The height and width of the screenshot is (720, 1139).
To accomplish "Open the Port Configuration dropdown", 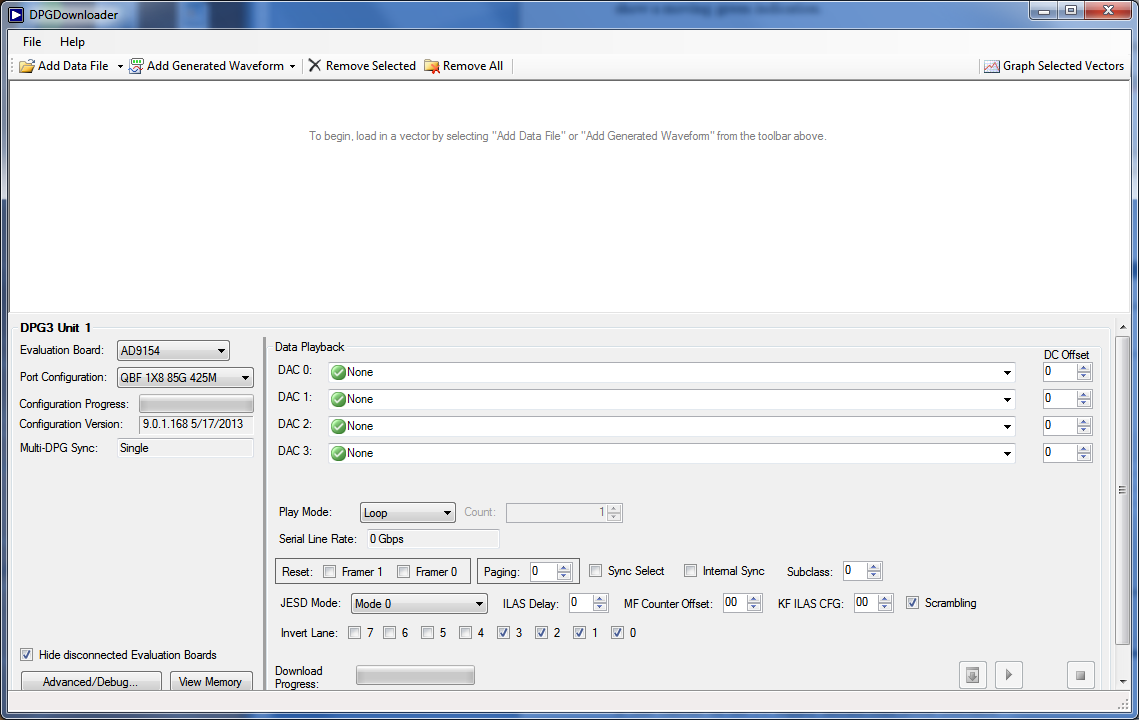I will pos(185,377).
